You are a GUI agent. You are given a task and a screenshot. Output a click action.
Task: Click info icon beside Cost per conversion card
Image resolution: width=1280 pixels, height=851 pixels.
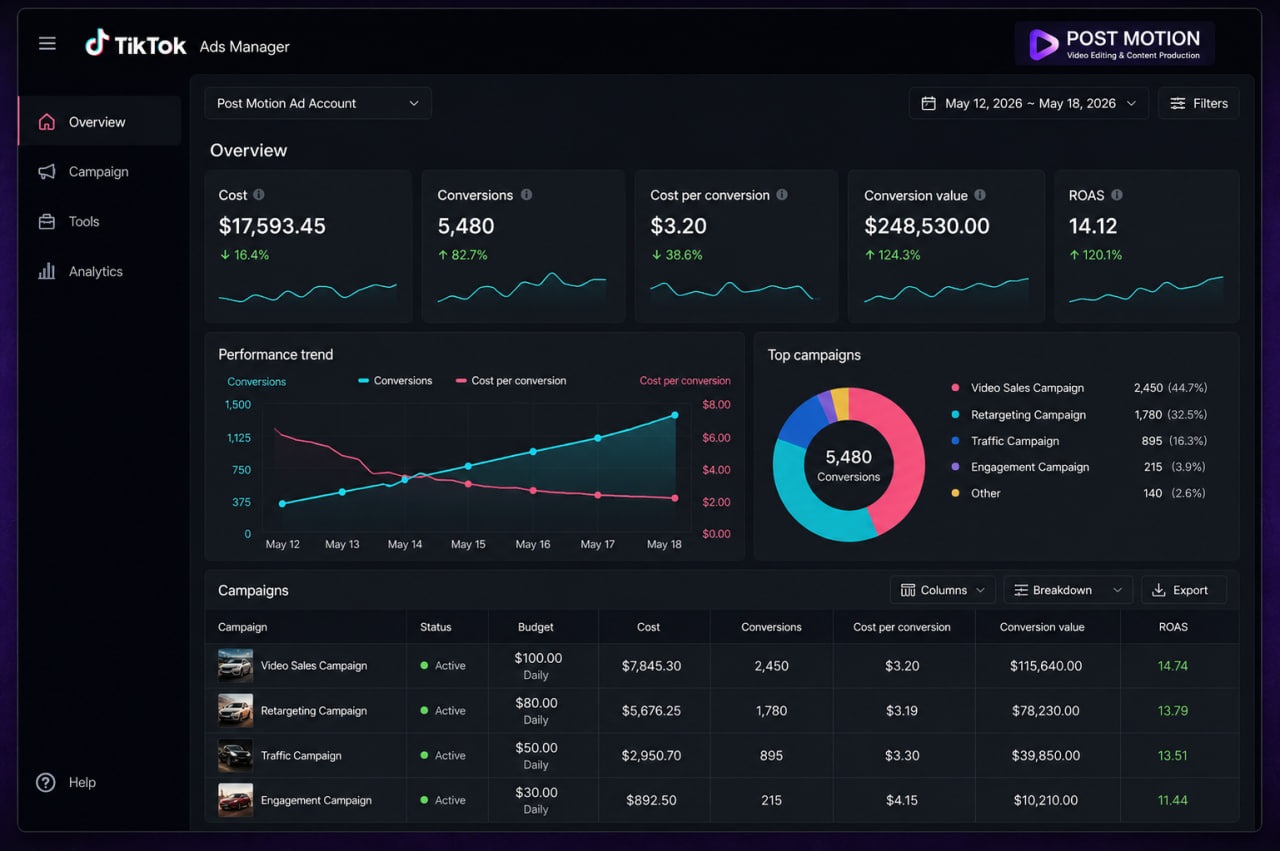782,195
